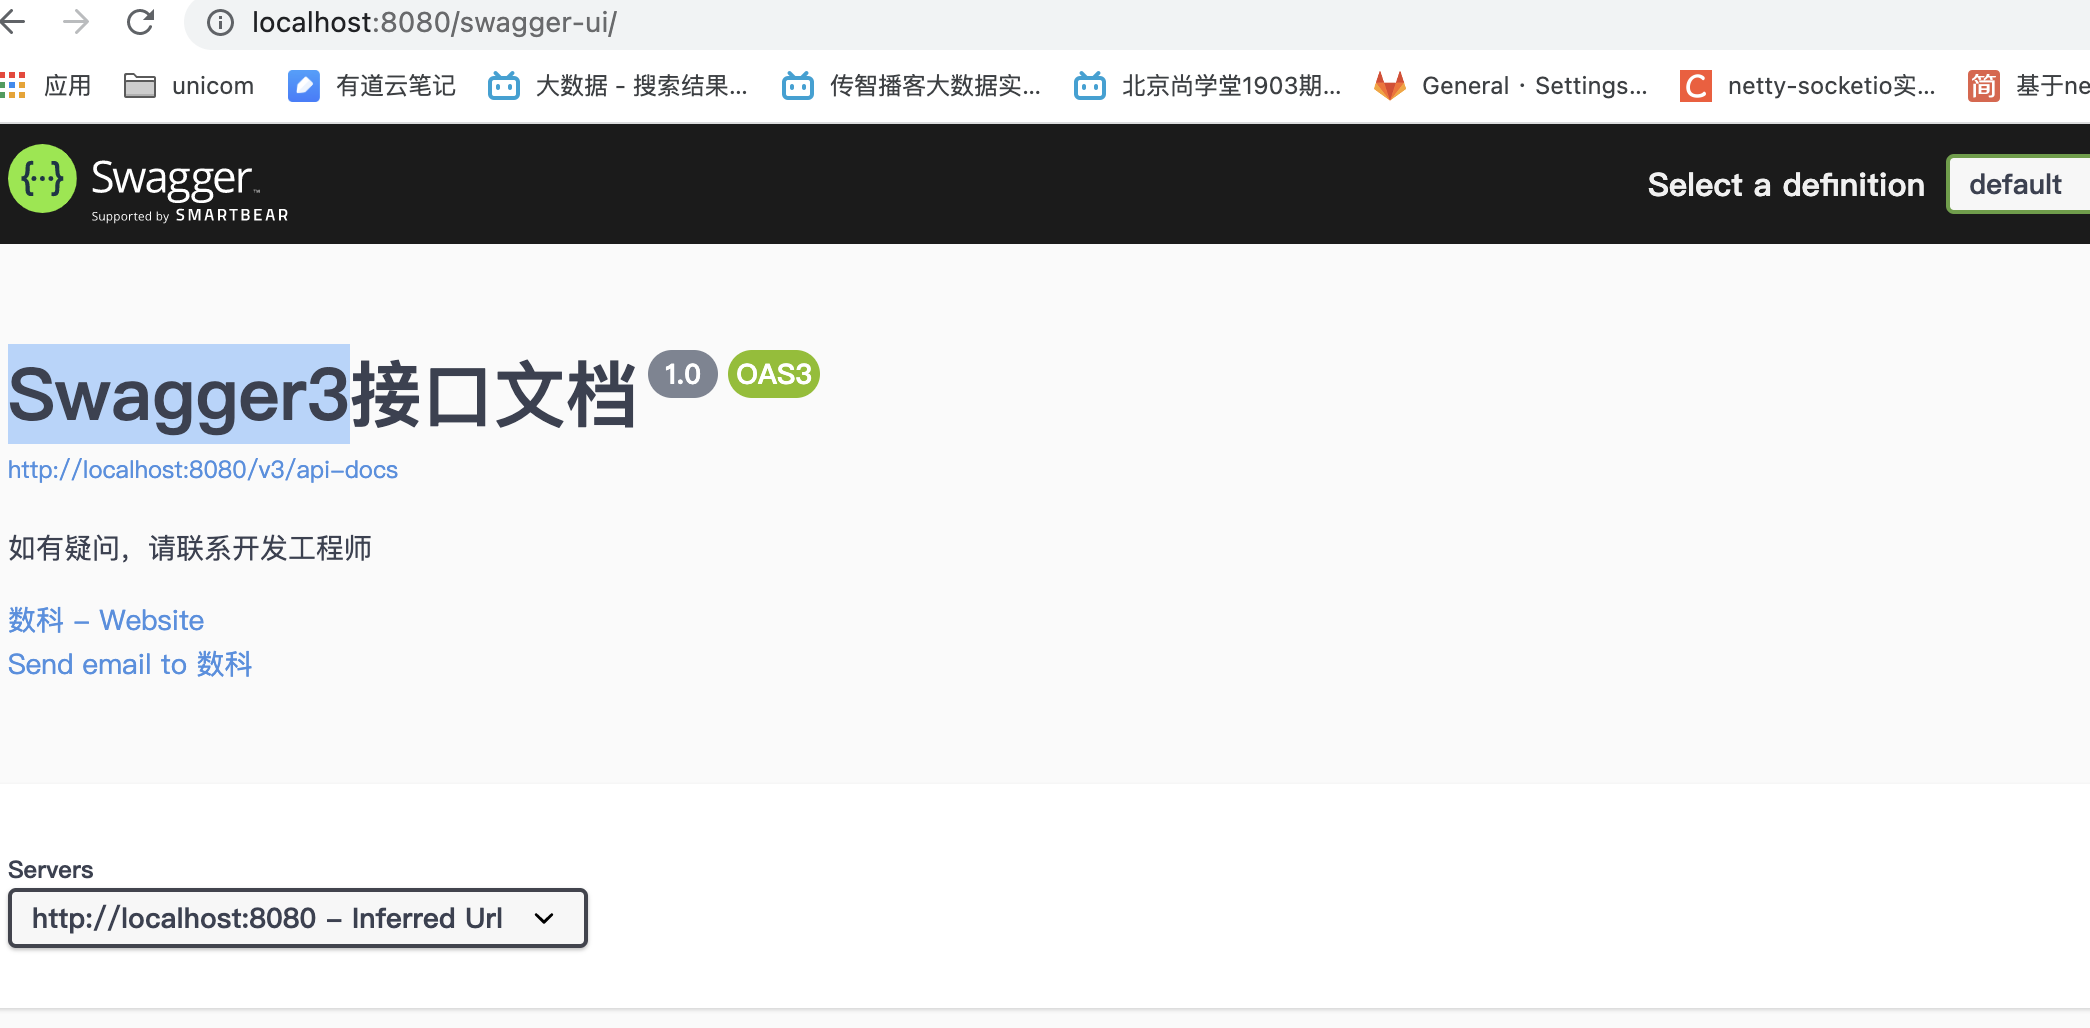
Task: Reload the current page
Action: coord(139,22)
